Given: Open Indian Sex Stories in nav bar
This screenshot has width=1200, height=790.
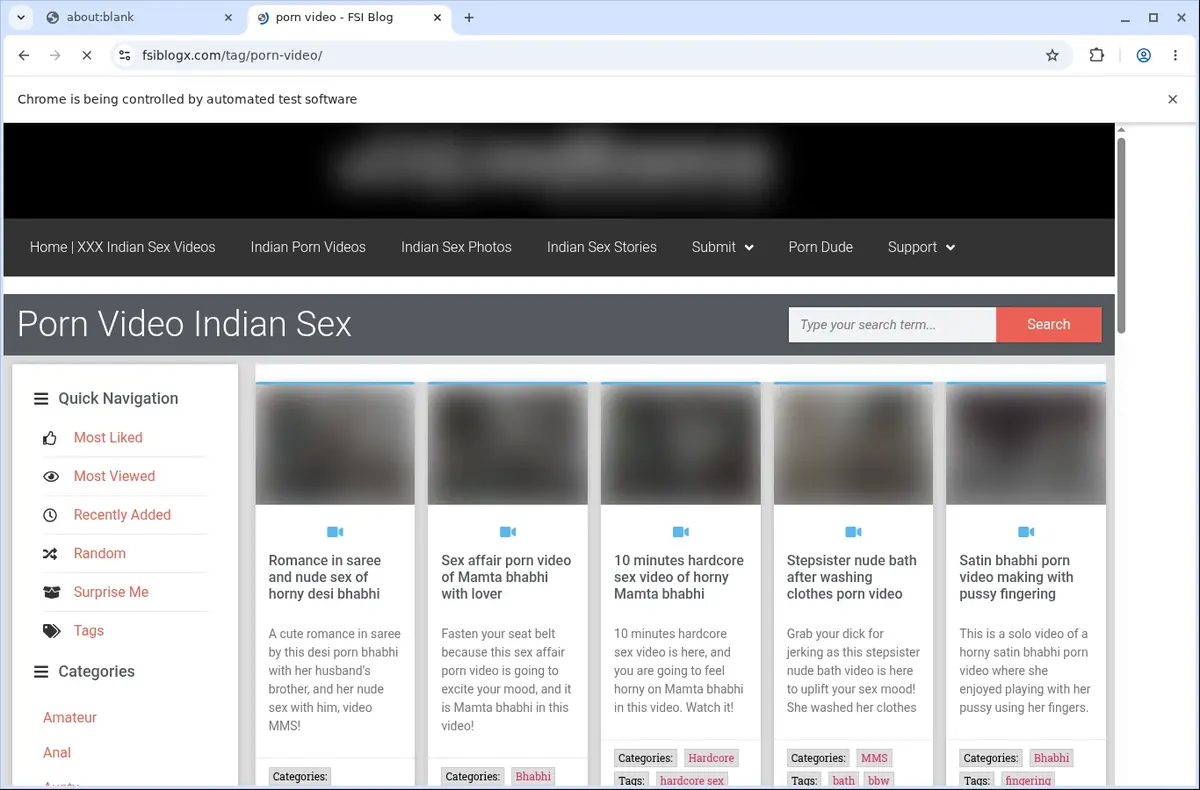Looking at the screenshot, I should pos(602,247).
